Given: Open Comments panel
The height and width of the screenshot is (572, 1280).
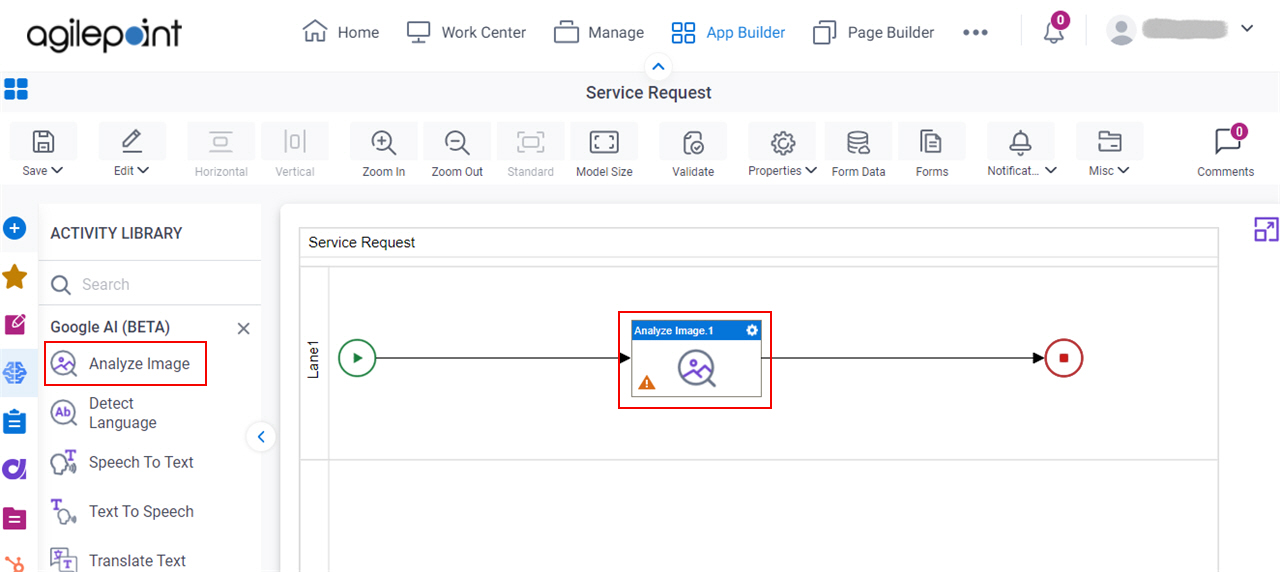Looking at the screenshot, I should pos(1226,151).
